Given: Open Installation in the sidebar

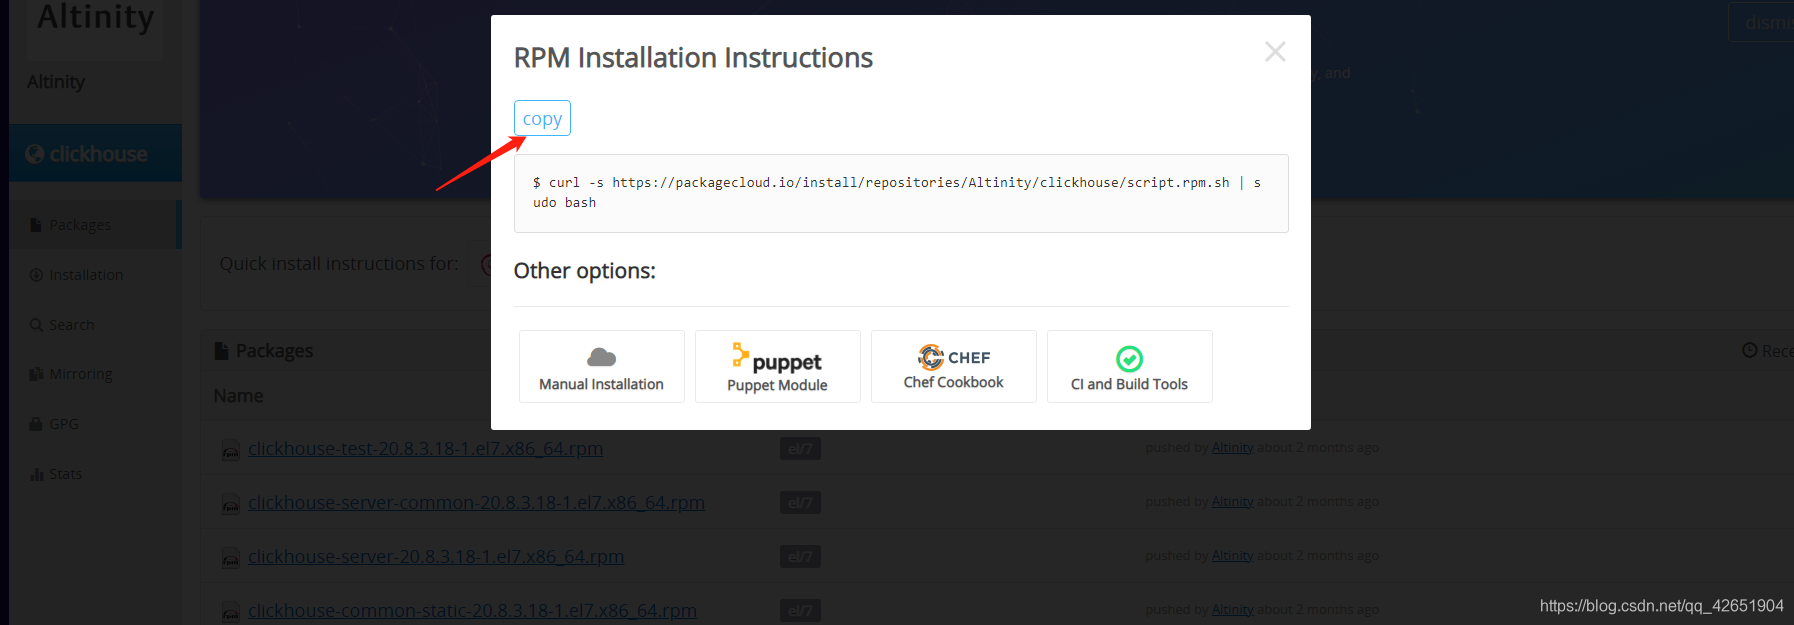Looking at the screenshot, I should [x=86, y=275].
